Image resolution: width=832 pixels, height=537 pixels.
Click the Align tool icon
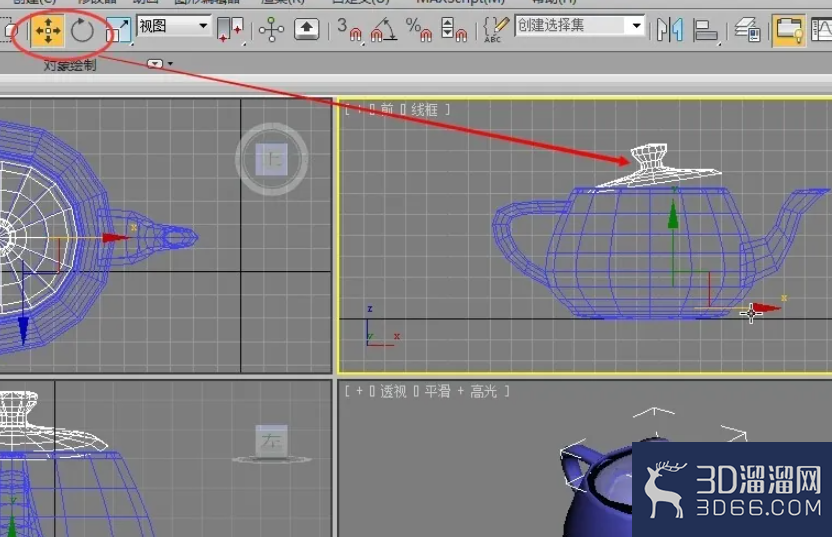pyautogui.click(x=705, y=30)
